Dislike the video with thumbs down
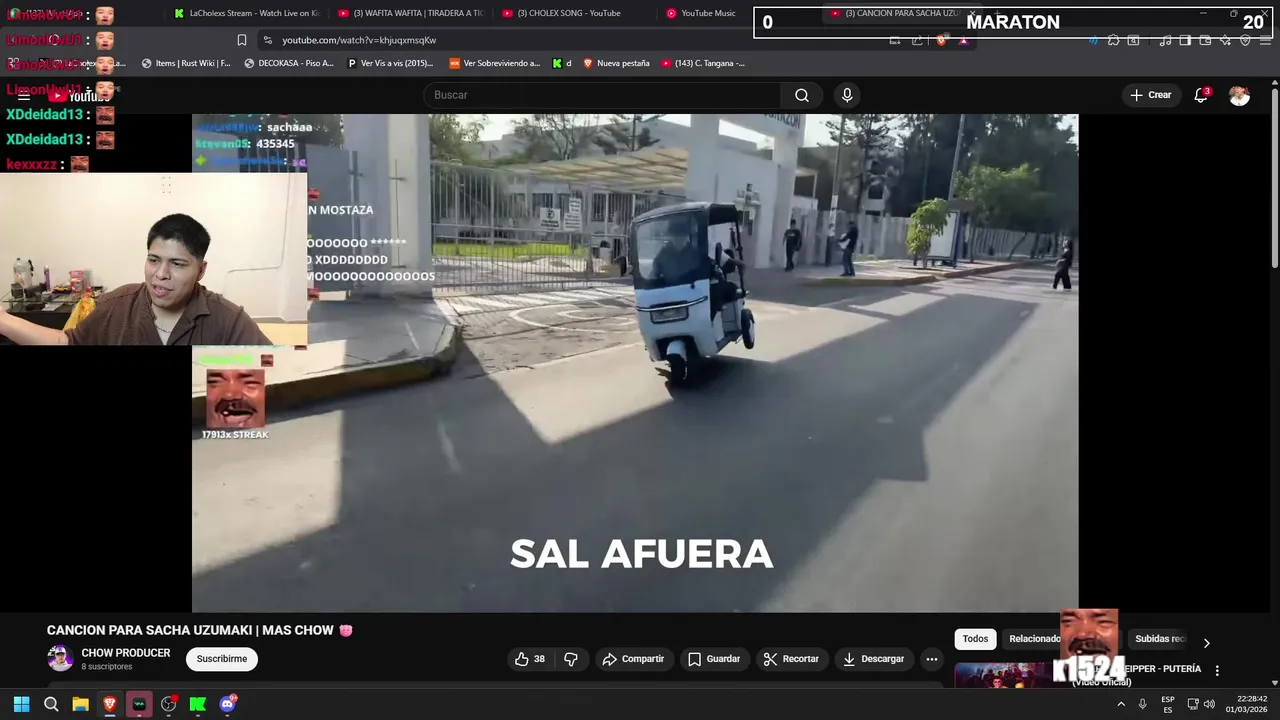1280x720 pixels. 571,659
